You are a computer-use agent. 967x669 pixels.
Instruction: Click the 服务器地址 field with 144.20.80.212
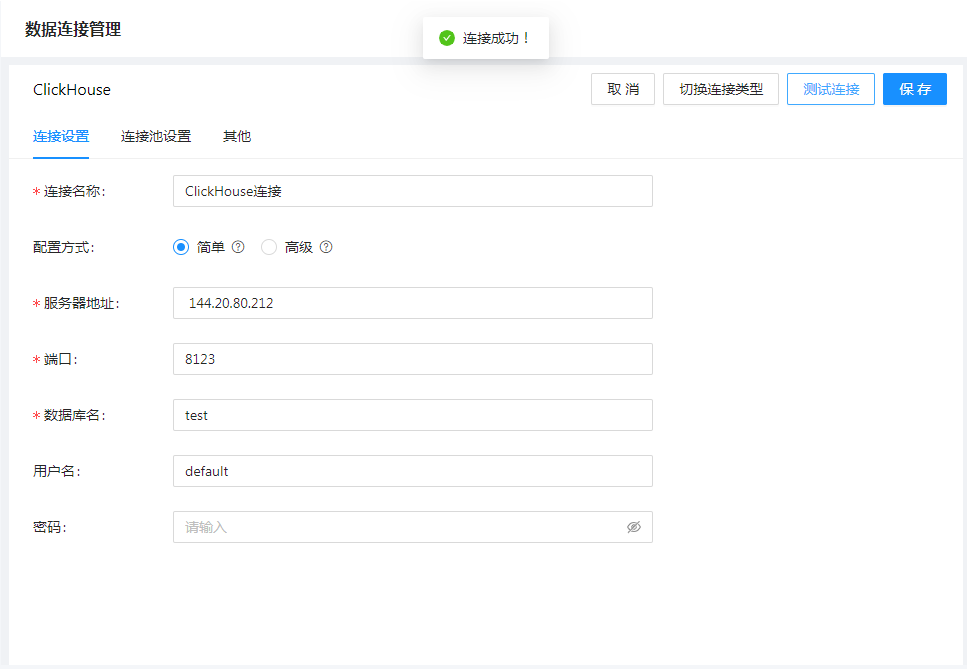point(412,303)
